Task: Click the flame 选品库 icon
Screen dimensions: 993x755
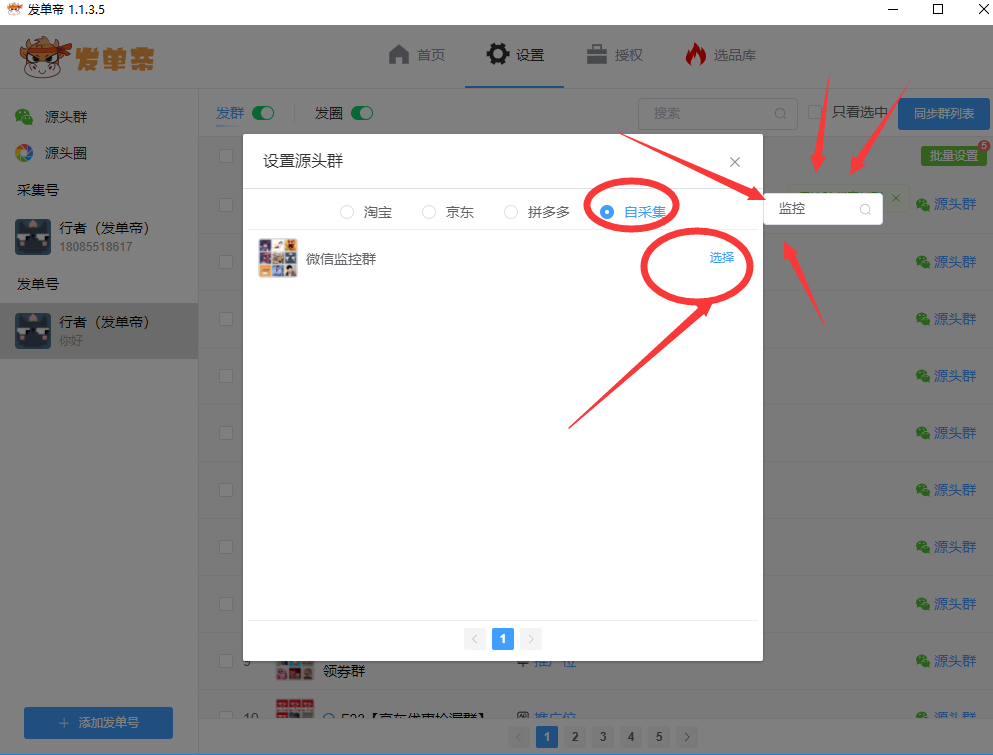Action: 695,54
